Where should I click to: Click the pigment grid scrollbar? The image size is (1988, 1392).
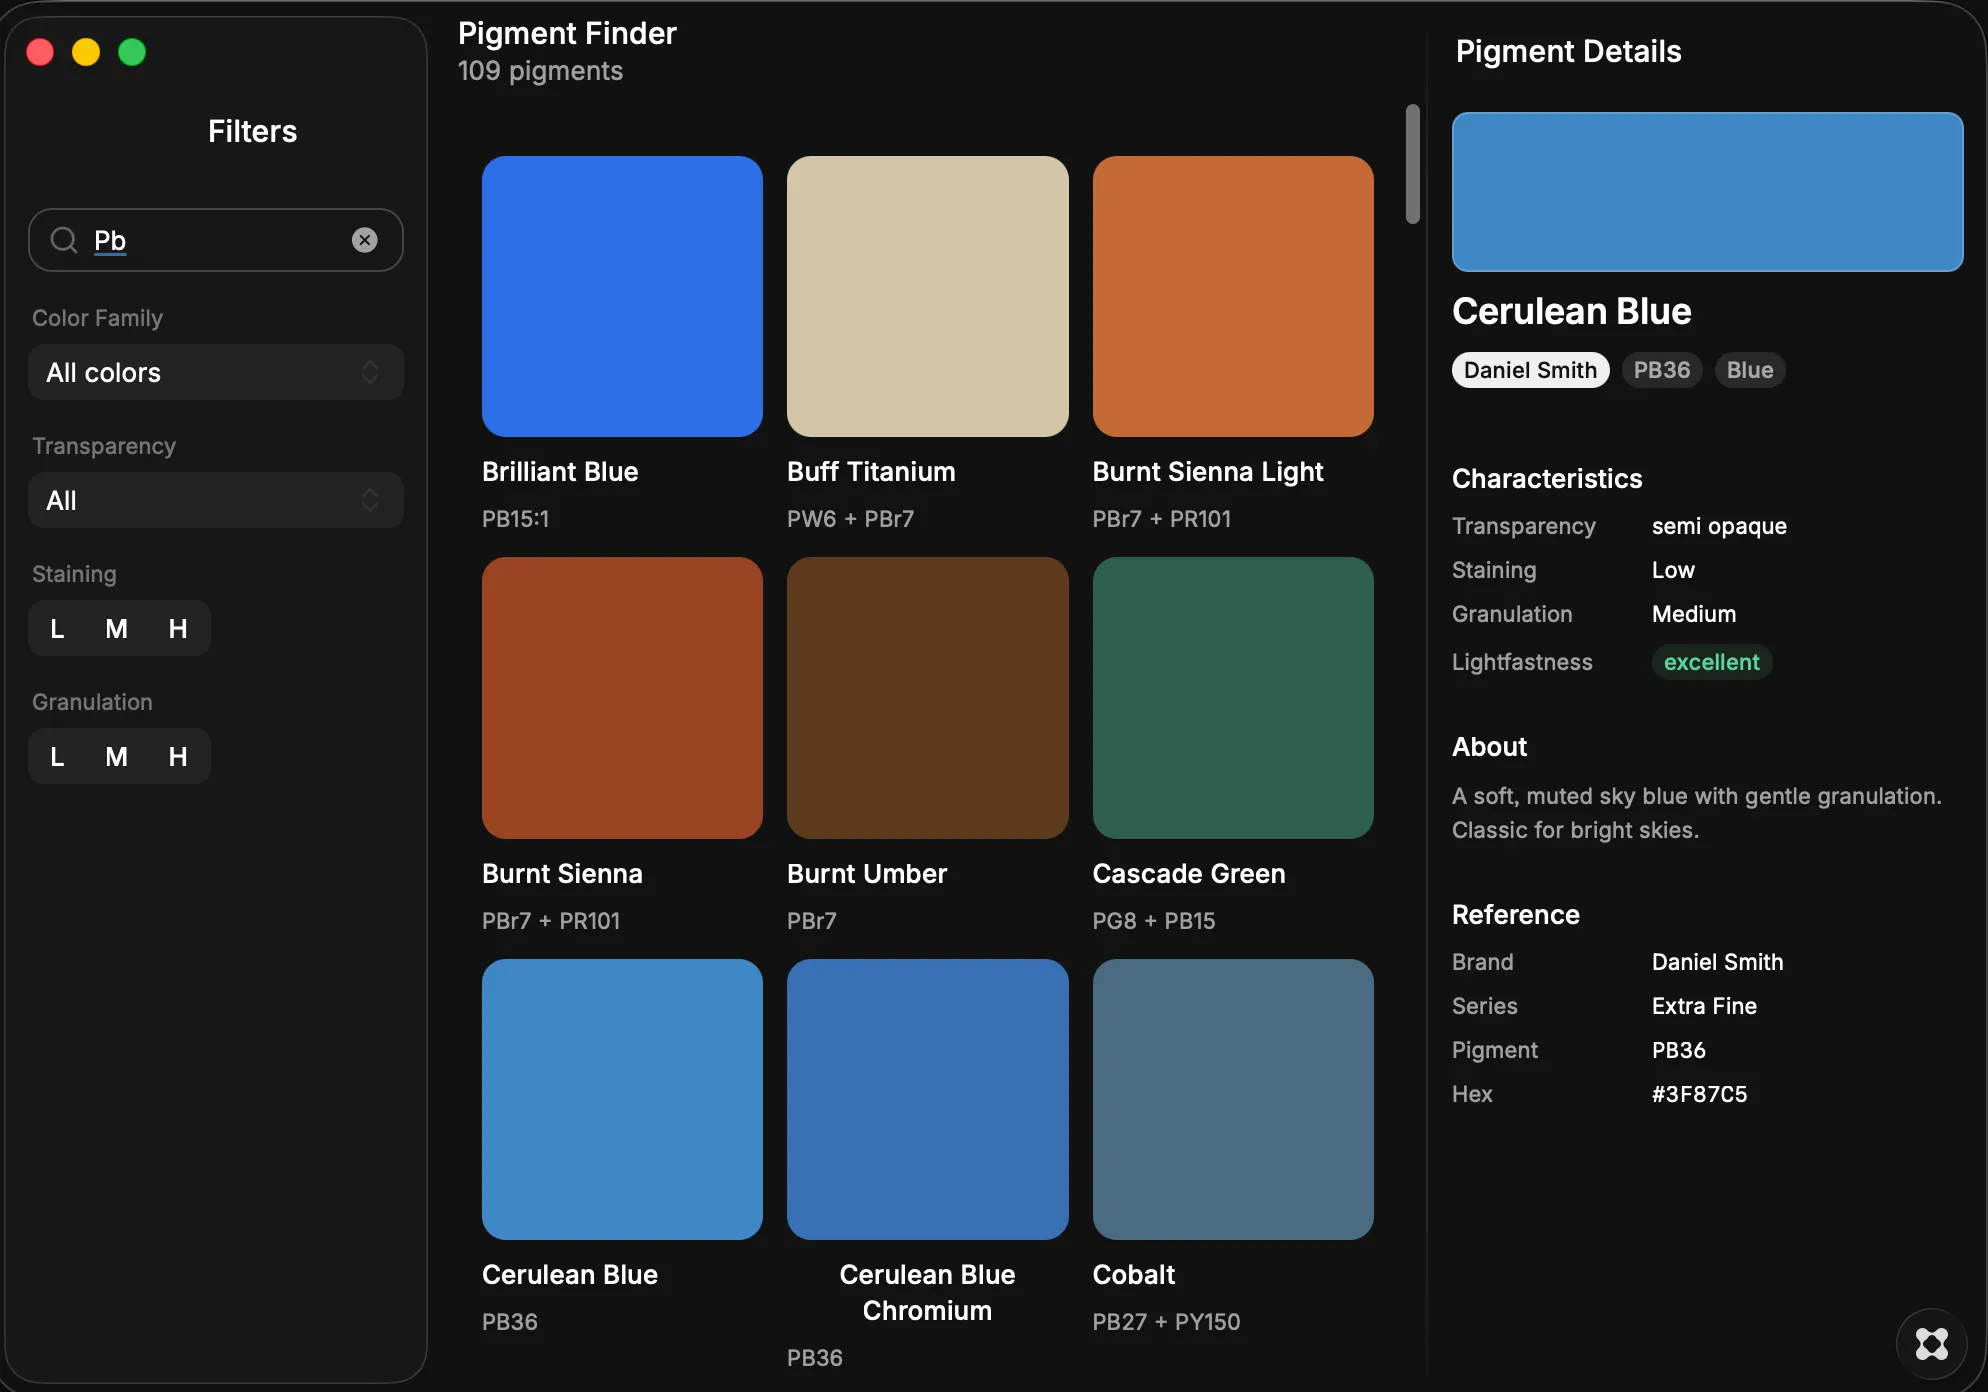[1412, 164]
